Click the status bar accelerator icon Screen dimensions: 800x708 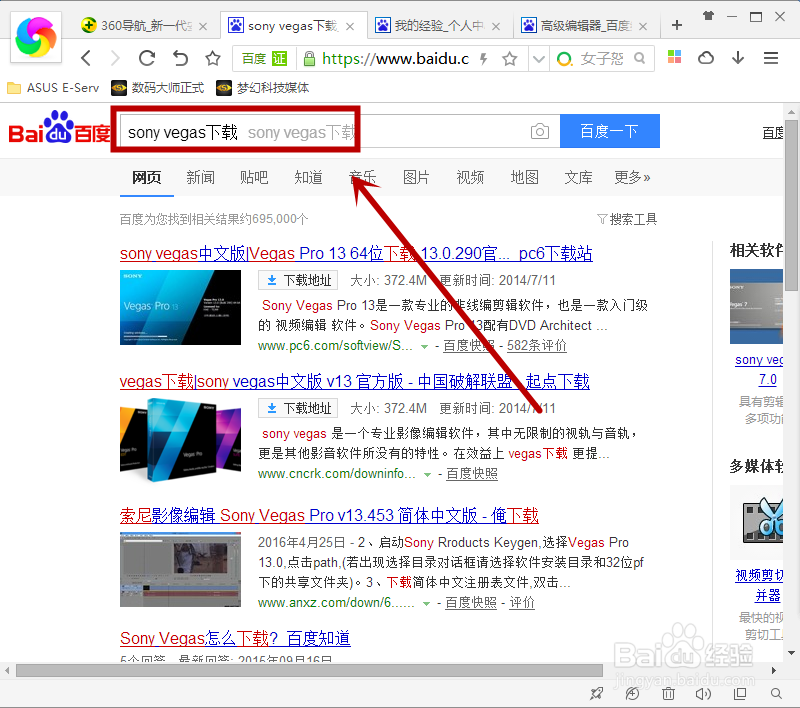point(632,693)
